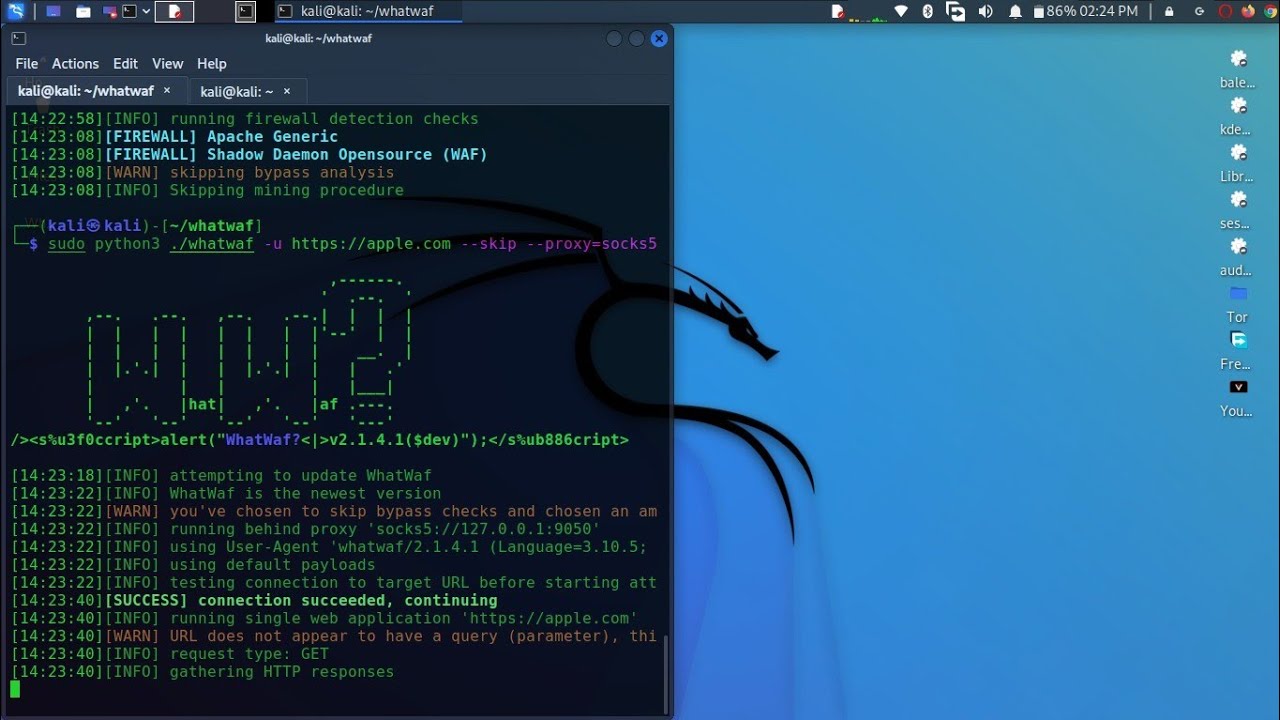
Task: Open the You... desktop shortcut
Action: [1238, 398]
